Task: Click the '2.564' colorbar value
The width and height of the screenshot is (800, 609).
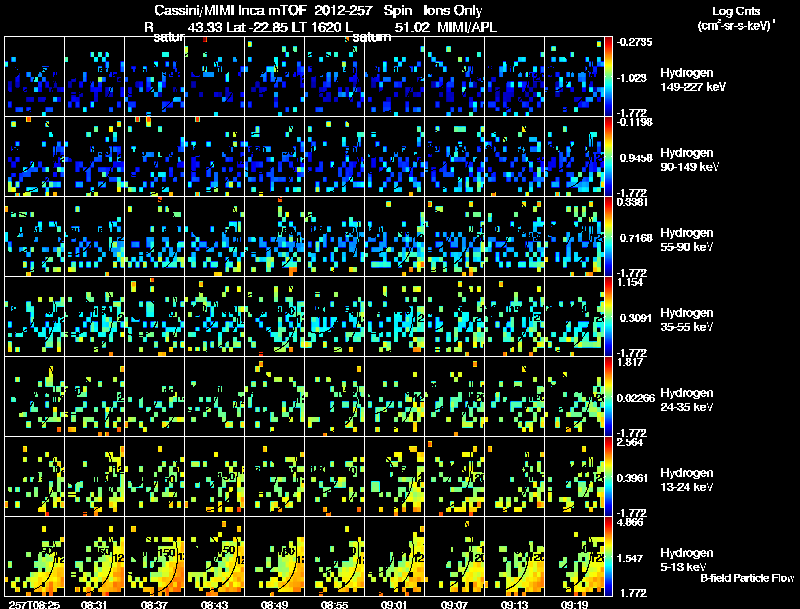Action: click(630, 442)
